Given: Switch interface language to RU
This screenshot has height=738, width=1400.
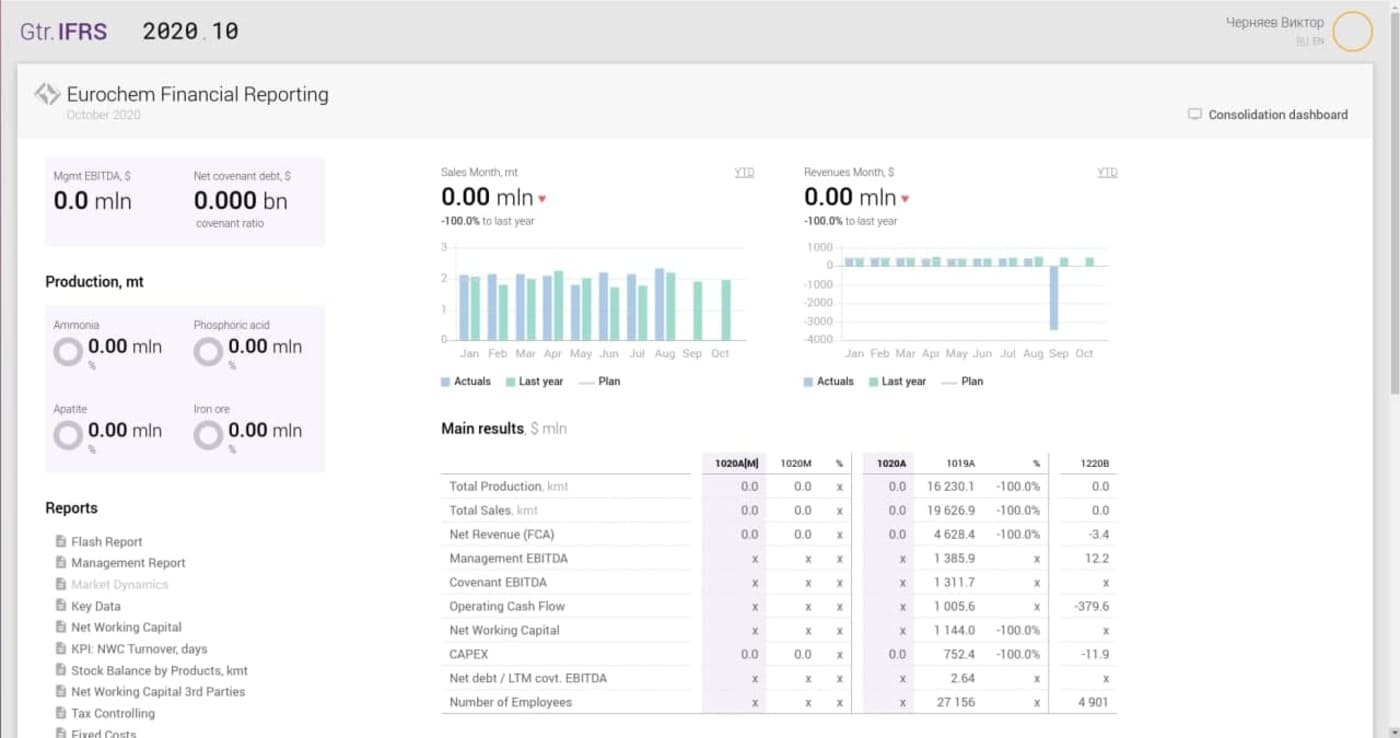Looking at the screenshot, I should pos(1302,41).
